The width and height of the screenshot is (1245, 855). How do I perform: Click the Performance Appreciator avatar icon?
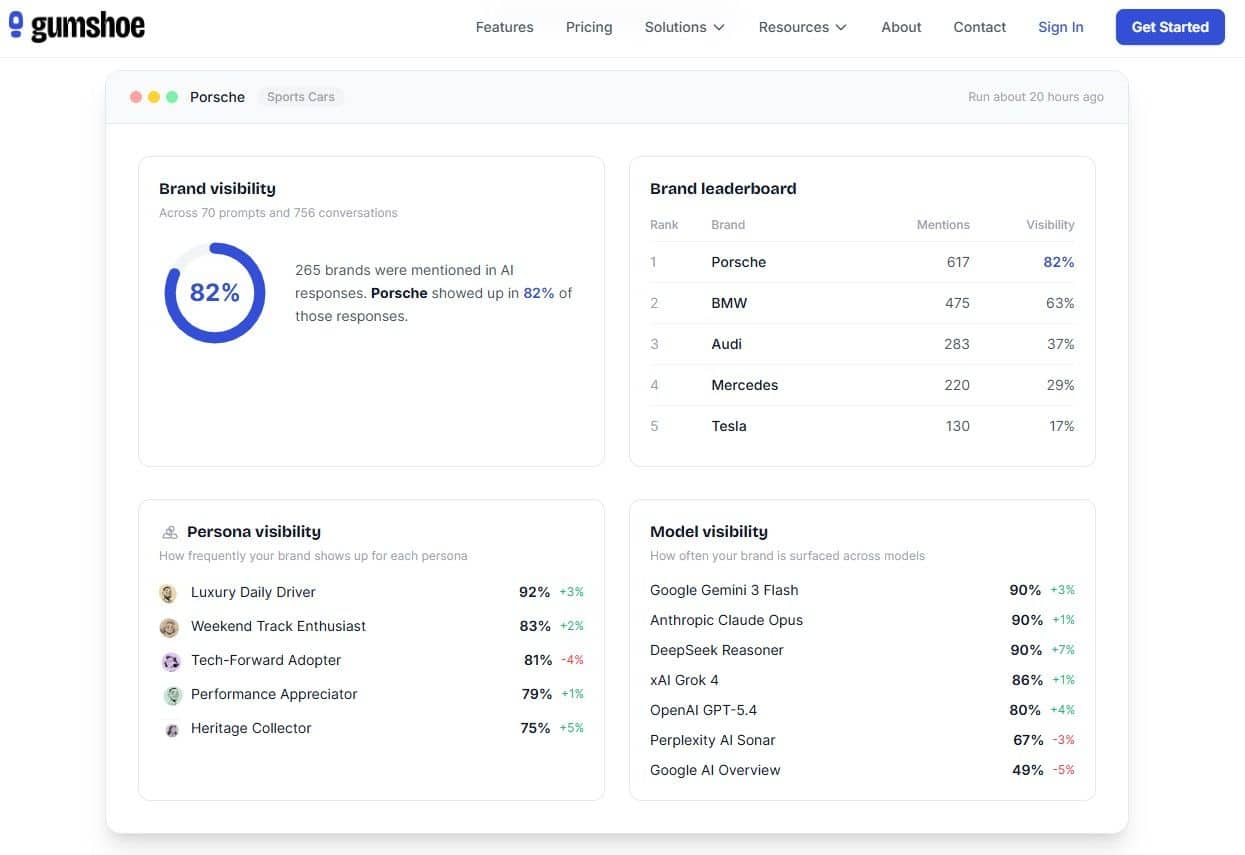click(172, 695)
